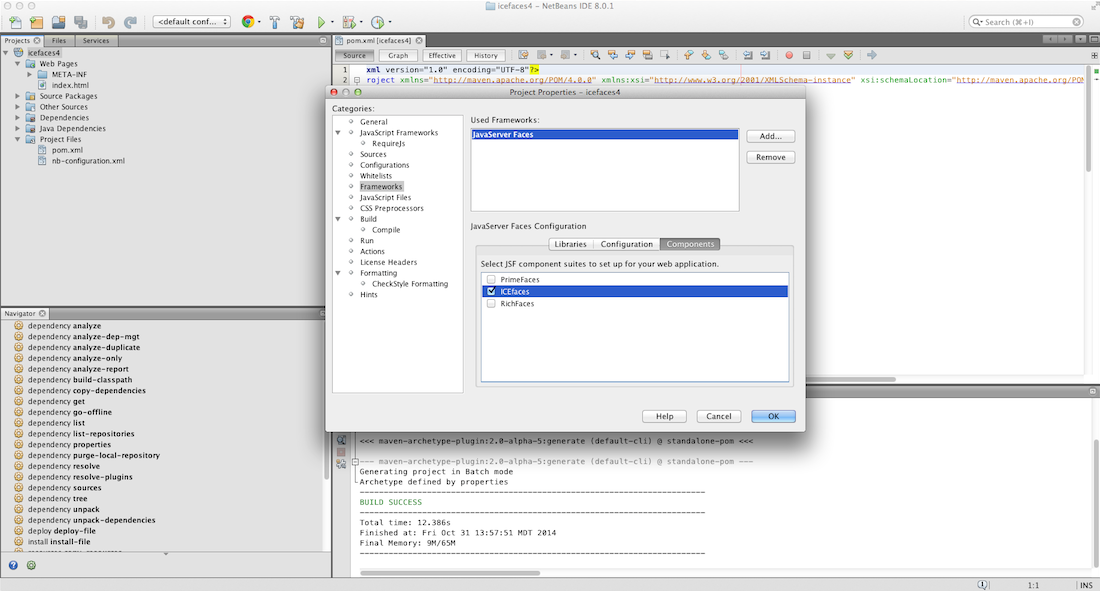Tick the RichFaces checkbox

(x=490, y=303)
